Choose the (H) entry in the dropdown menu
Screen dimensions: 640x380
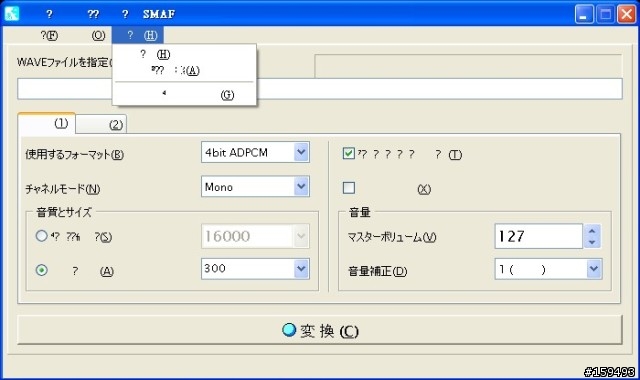click(x=184, y=54)
